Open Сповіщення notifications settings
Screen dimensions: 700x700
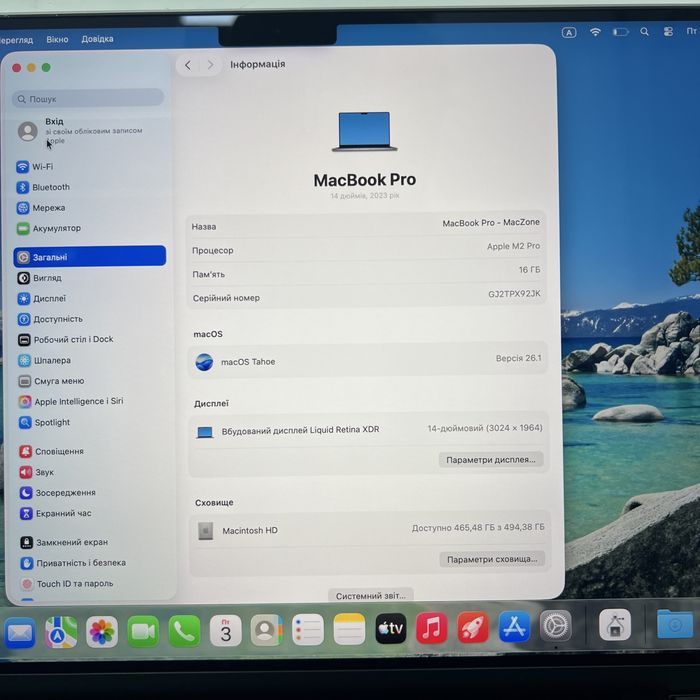click(51, 451)
